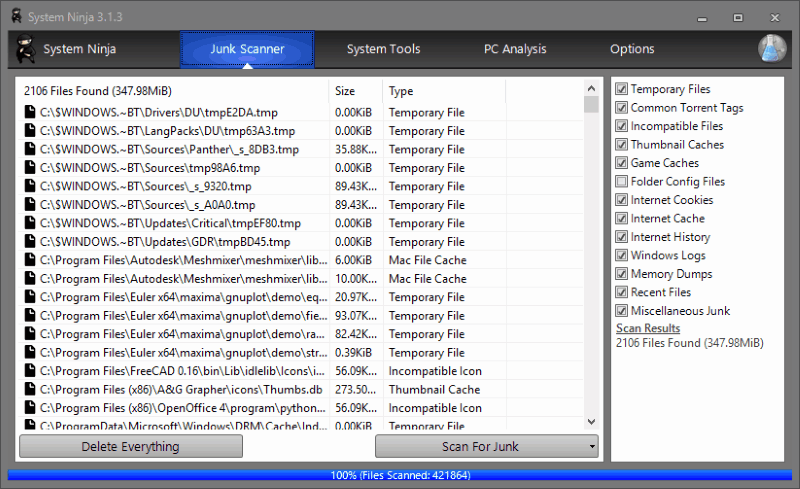
Task: Click file icon of gnuplot\demo\str... row
Action: (x=30, y=352)
